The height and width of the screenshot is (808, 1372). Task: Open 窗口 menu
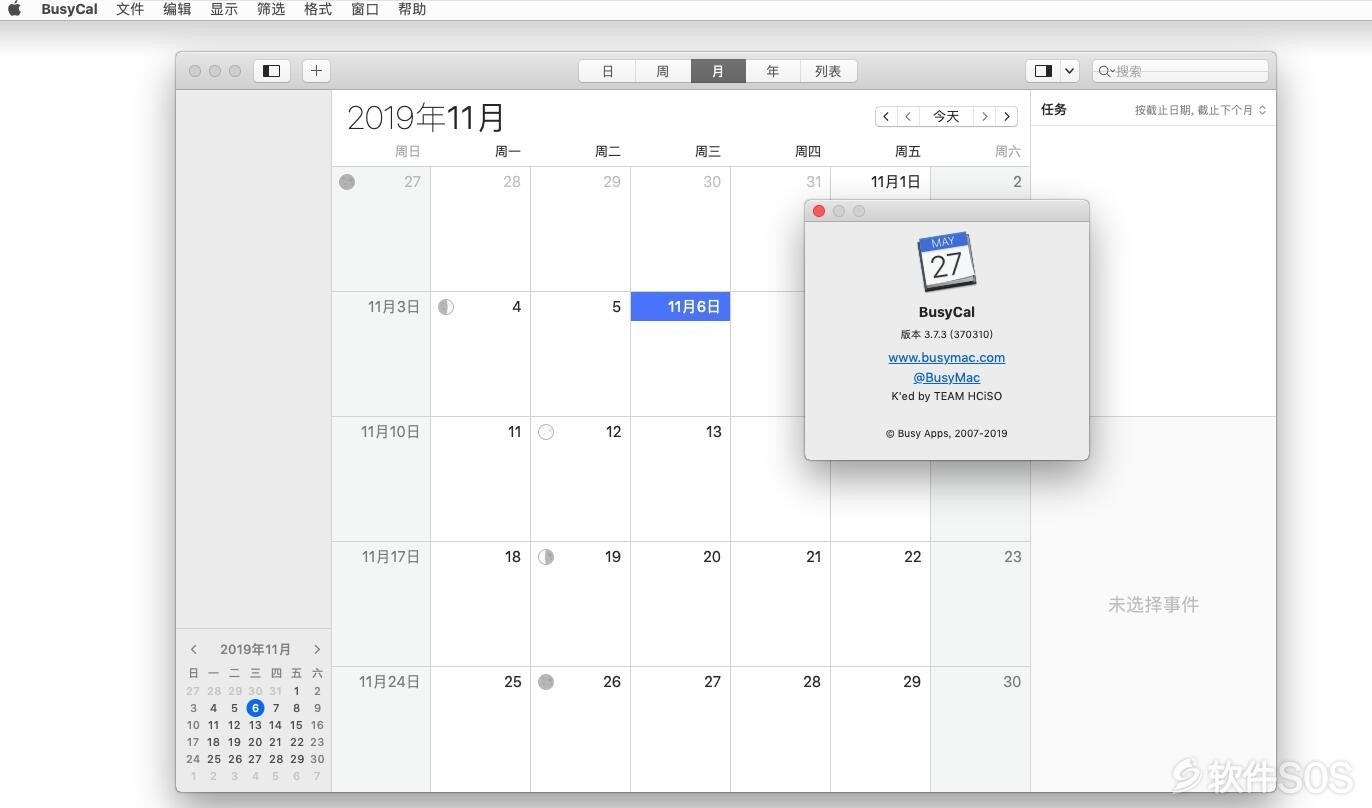coord(365,9)
